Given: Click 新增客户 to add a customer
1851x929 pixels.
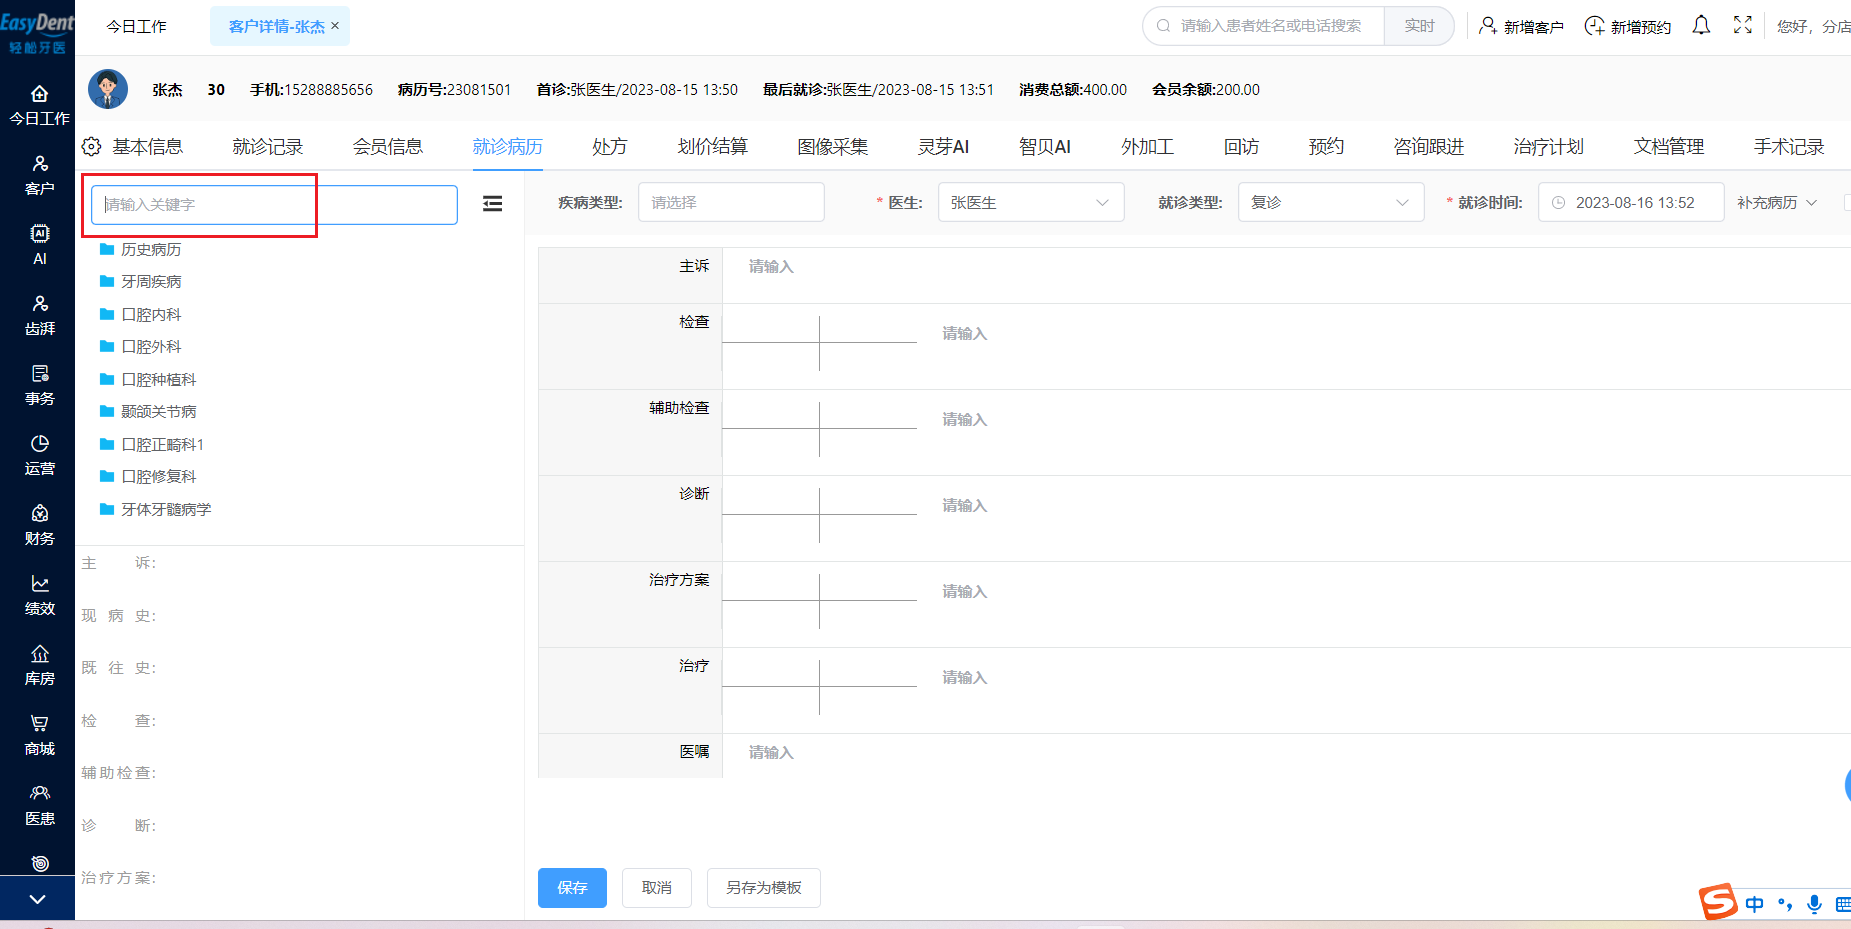Looking at the screenshot, I should [x=1521, y=27].
